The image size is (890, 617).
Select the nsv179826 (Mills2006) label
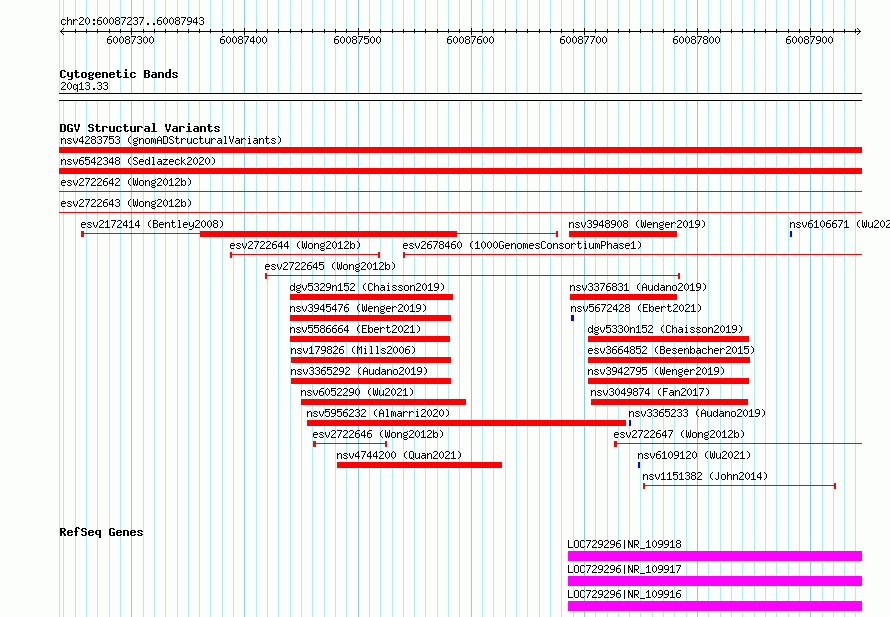[x=353, y=350]
